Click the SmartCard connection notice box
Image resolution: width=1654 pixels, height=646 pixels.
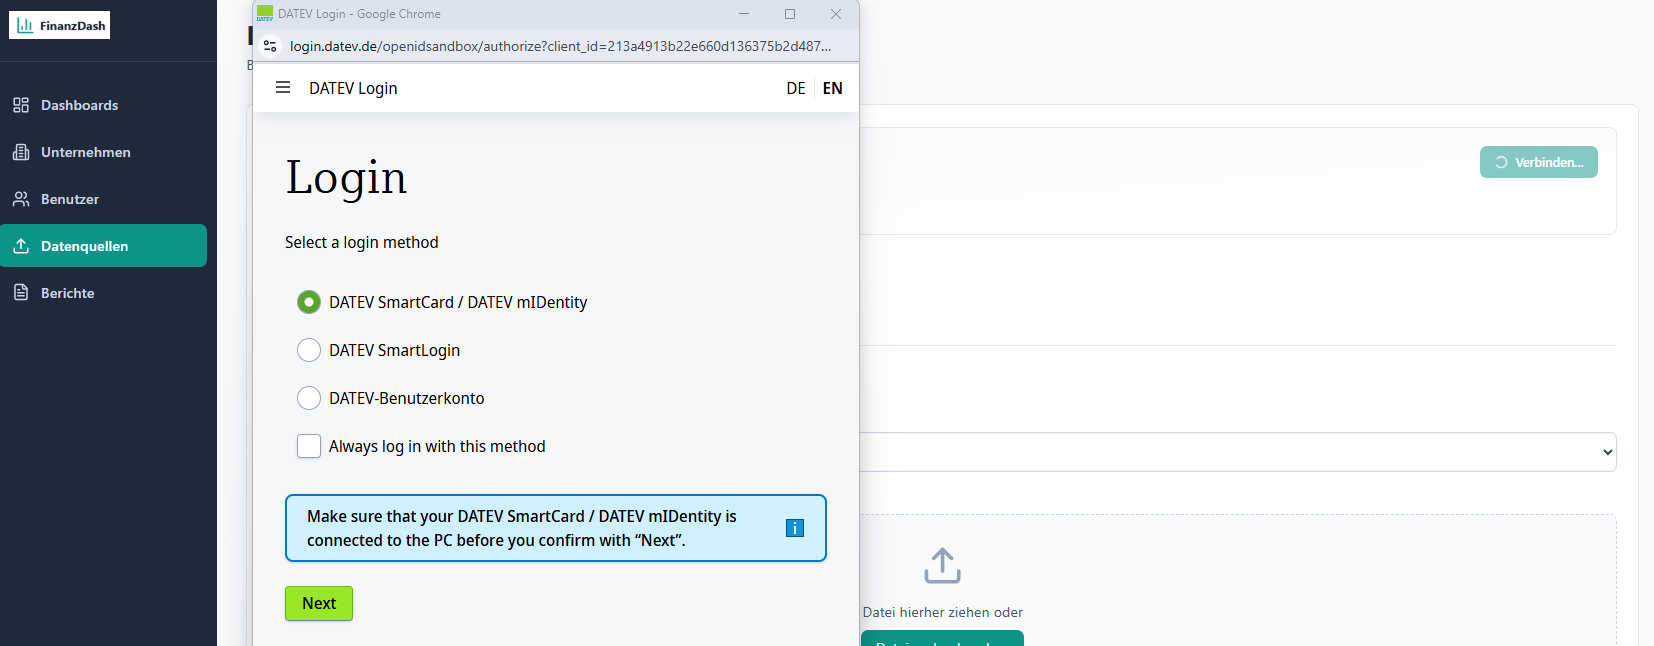(x=556, y=528)
